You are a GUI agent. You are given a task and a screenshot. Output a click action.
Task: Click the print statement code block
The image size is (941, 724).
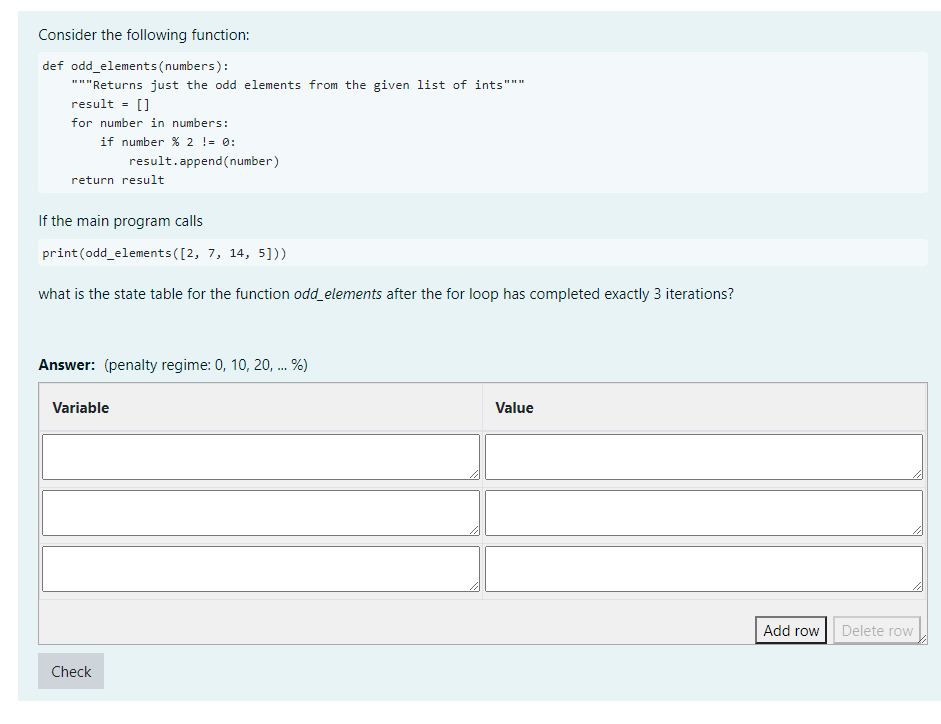[483, 252]
